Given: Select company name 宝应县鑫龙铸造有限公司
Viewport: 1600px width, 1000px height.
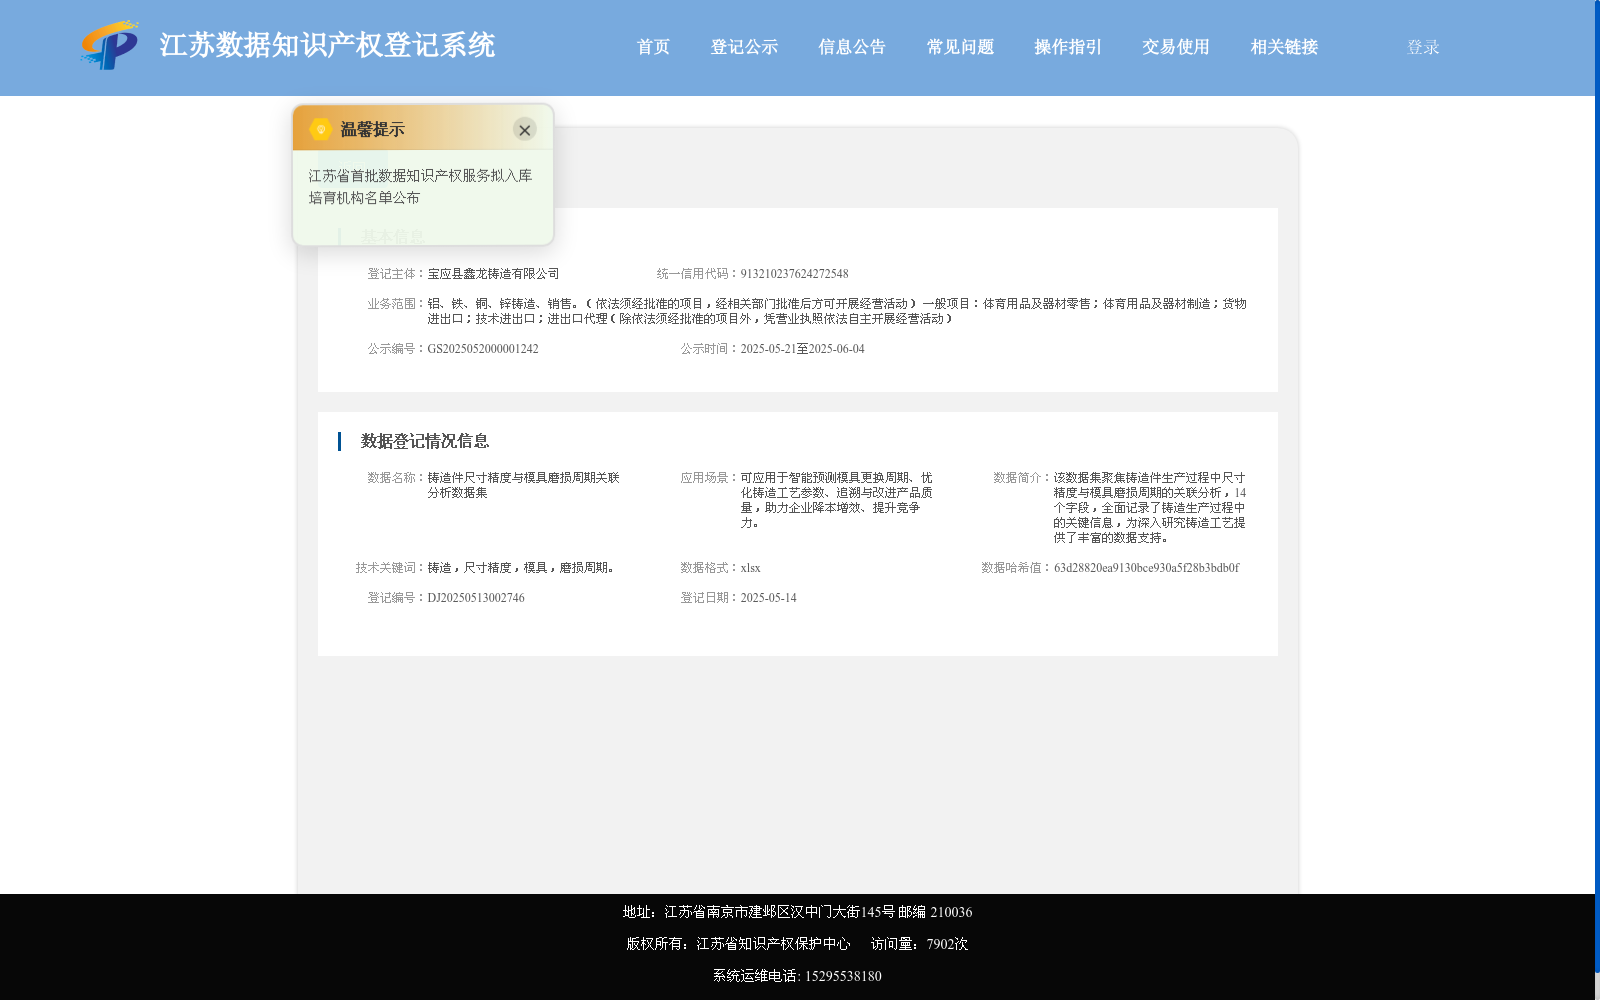Looking at the screenshot, I should (493, 274).
